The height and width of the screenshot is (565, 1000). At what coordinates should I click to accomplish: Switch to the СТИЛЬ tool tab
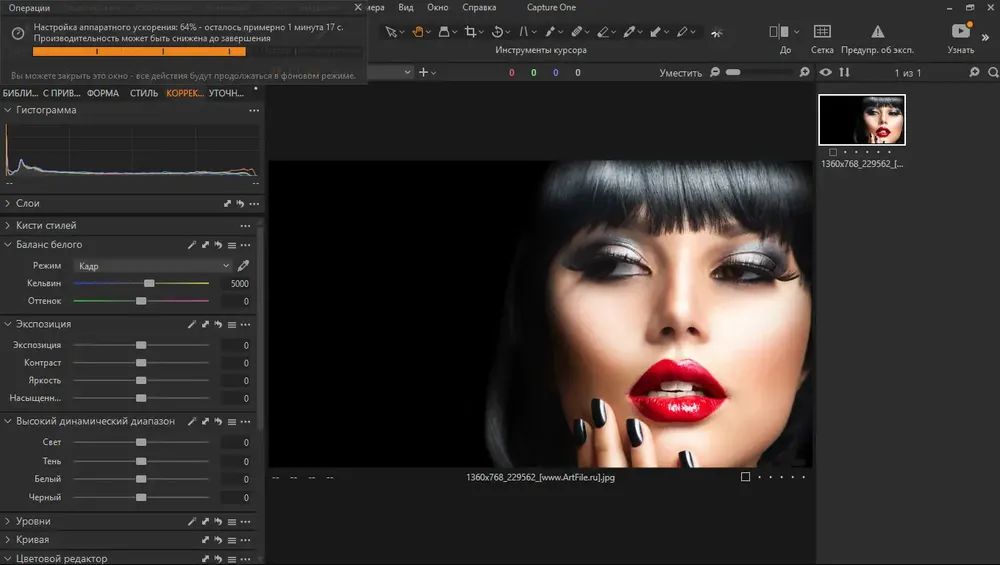(143, 93)
